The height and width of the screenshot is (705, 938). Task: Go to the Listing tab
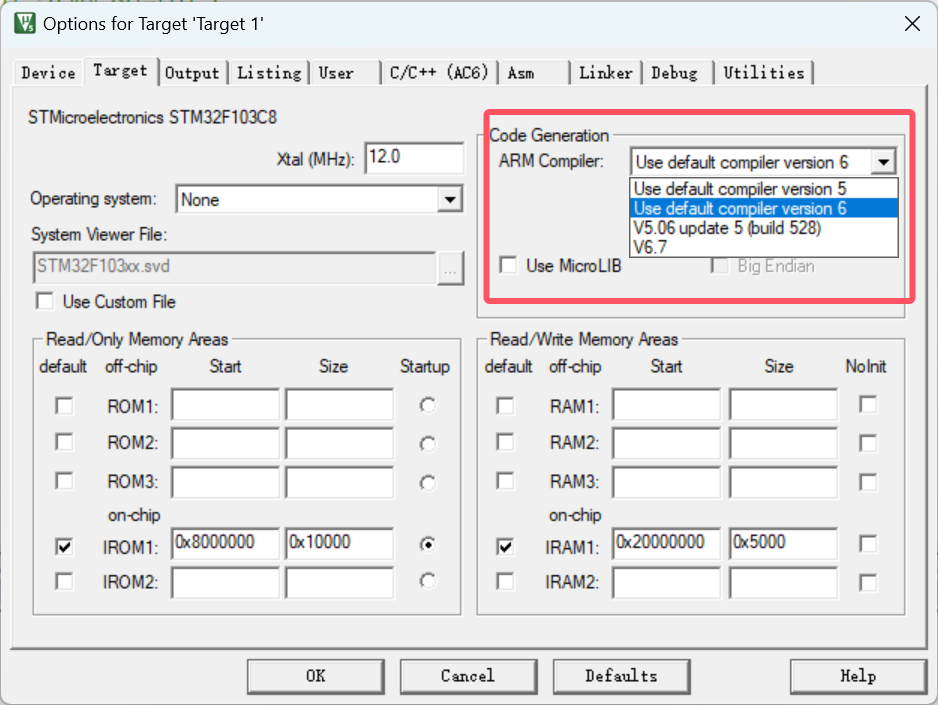point(269,73)
